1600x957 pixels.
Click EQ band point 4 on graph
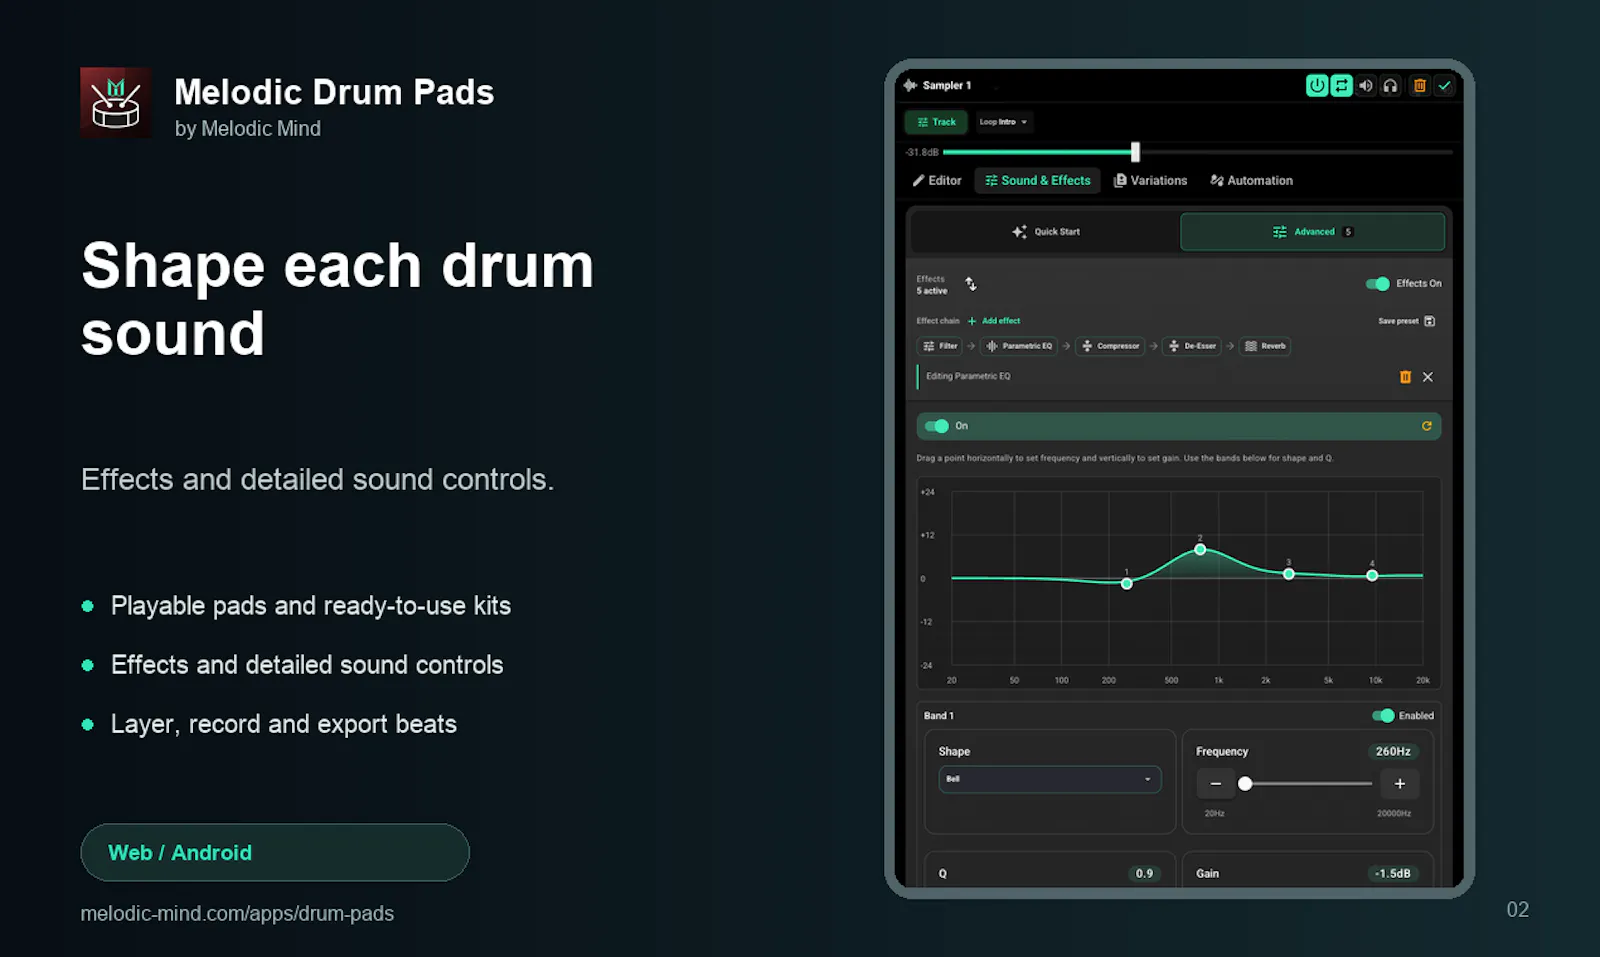click(x=1372, y=575)
